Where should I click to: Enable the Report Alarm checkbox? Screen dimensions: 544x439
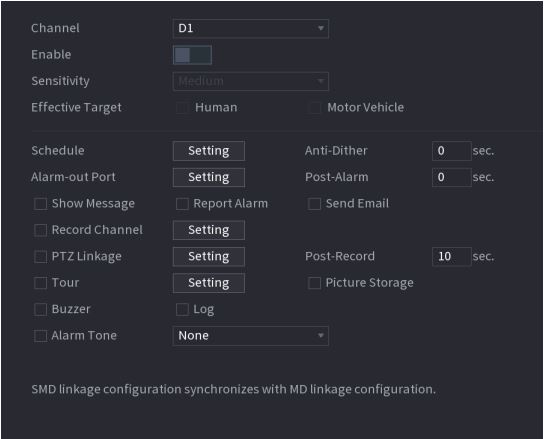(182, 204)
